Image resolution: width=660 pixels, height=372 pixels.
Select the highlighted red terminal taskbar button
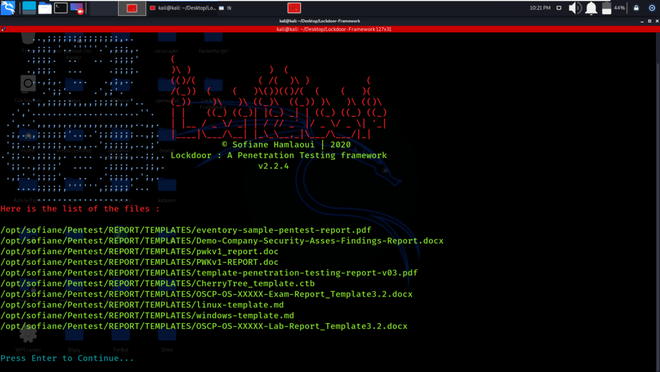pos(132,8)
